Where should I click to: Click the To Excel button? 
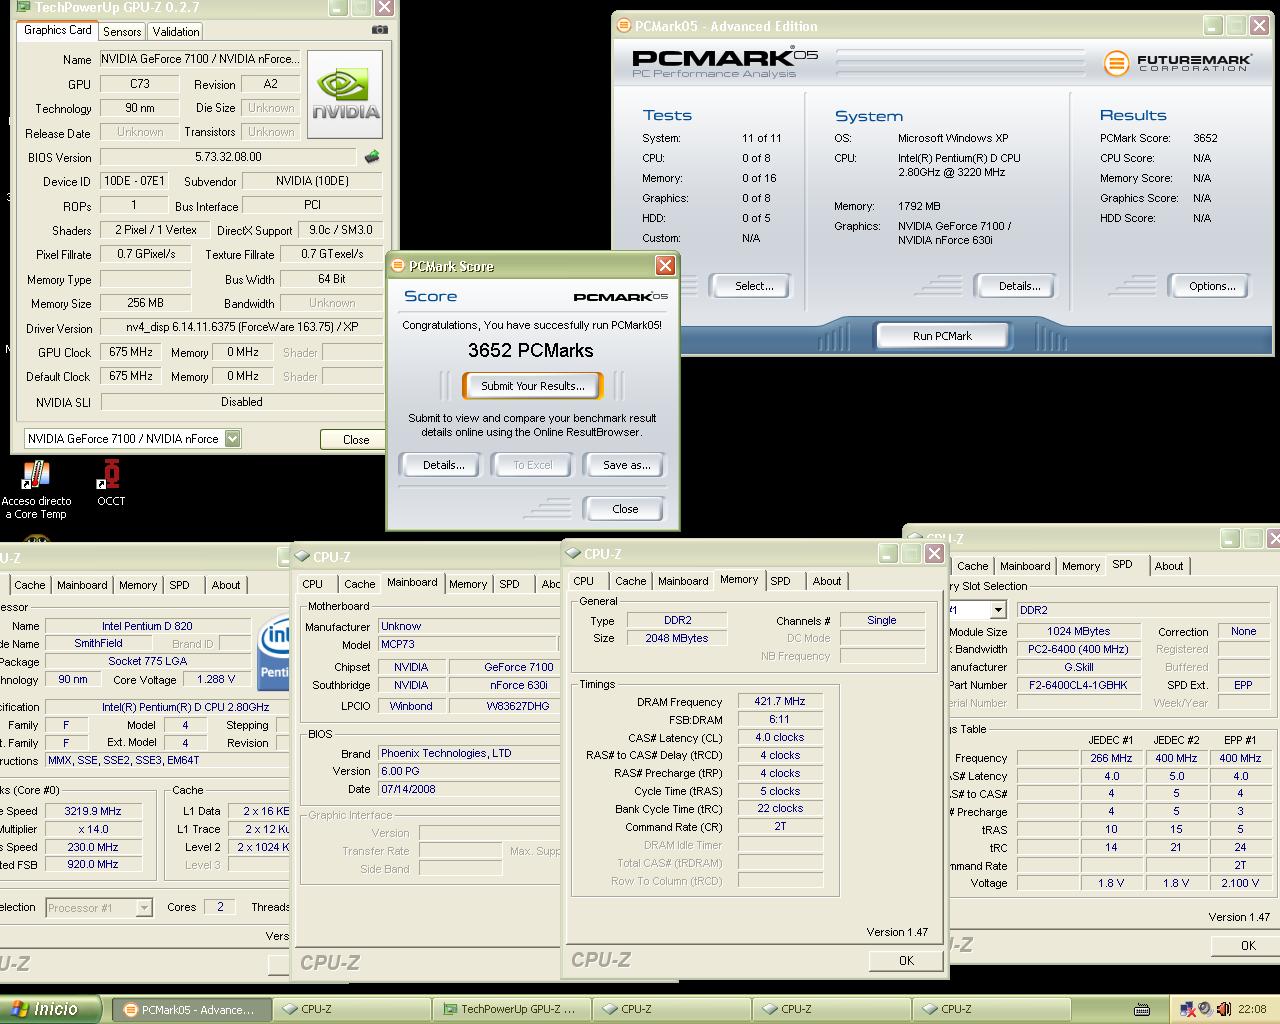(533, 465)
